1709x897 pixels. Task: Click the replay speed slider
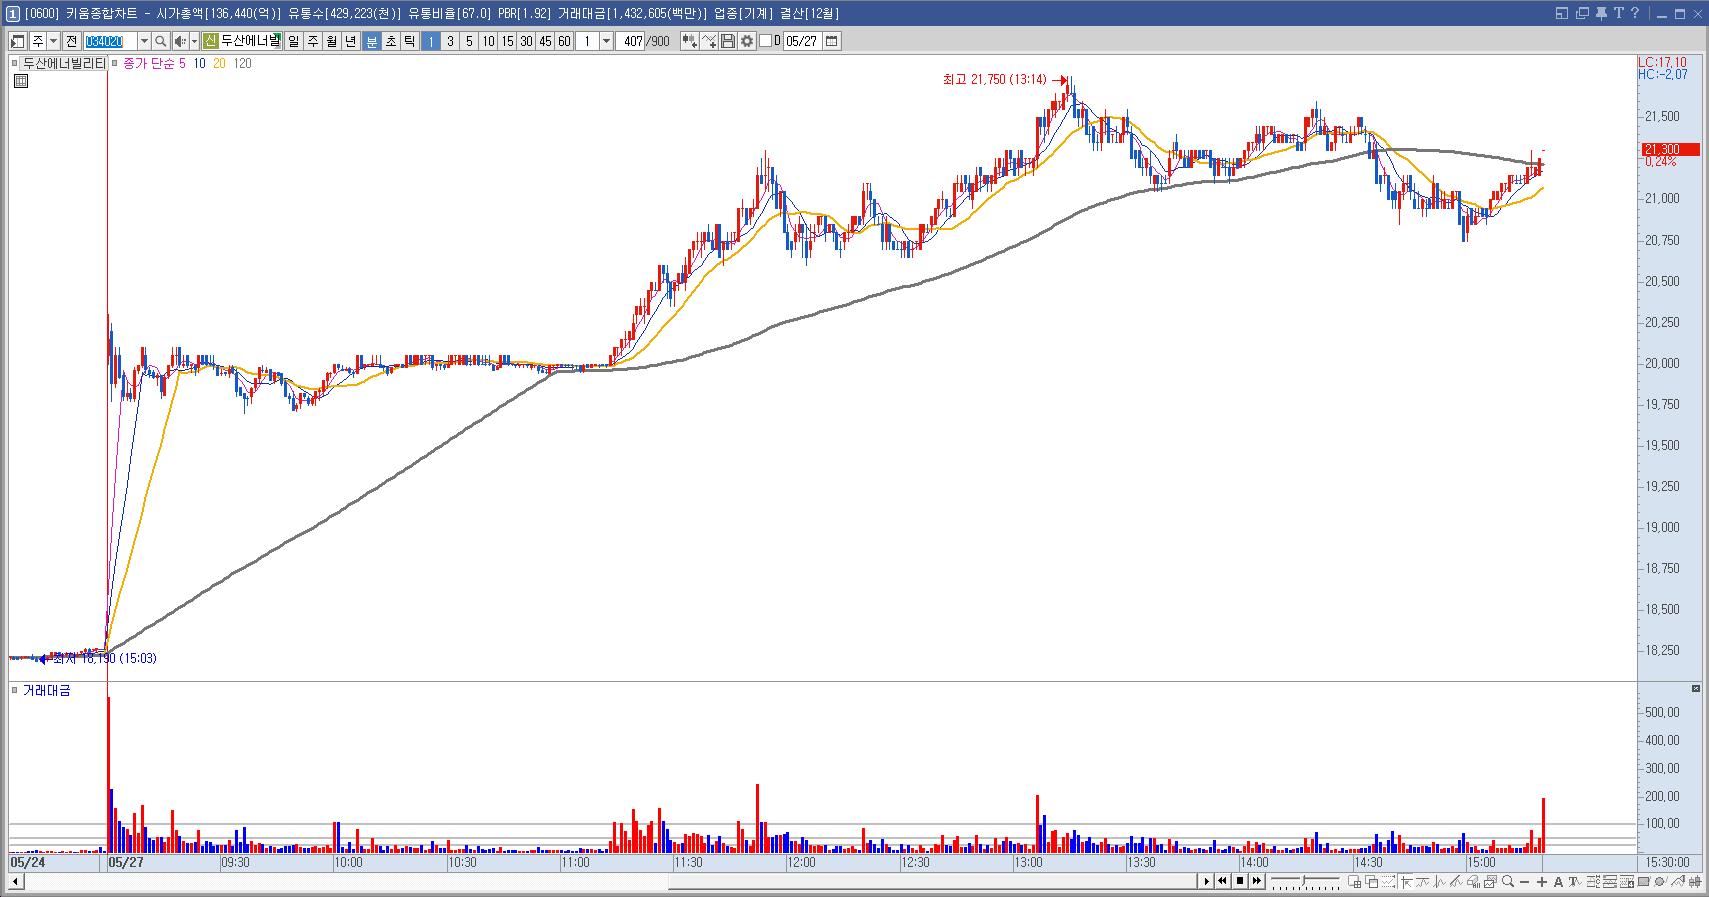click(1306, 881)
